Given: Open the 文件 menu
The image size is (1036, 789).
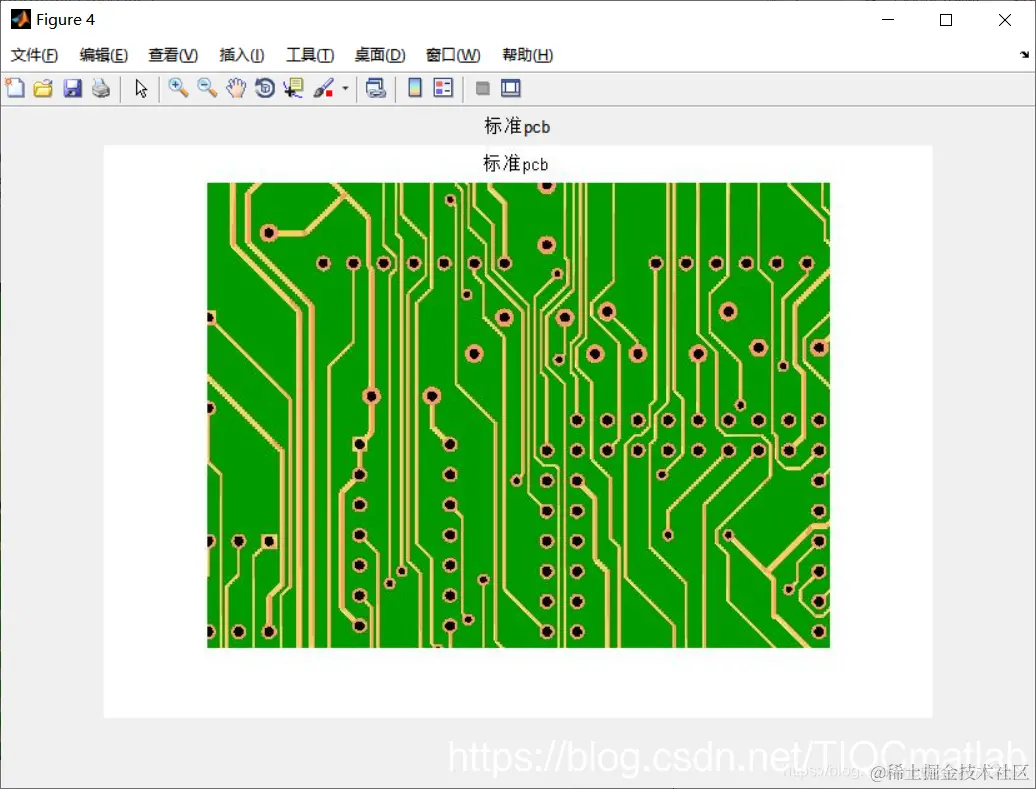Looking at the screenshot, I should click(x=33, y=55).
